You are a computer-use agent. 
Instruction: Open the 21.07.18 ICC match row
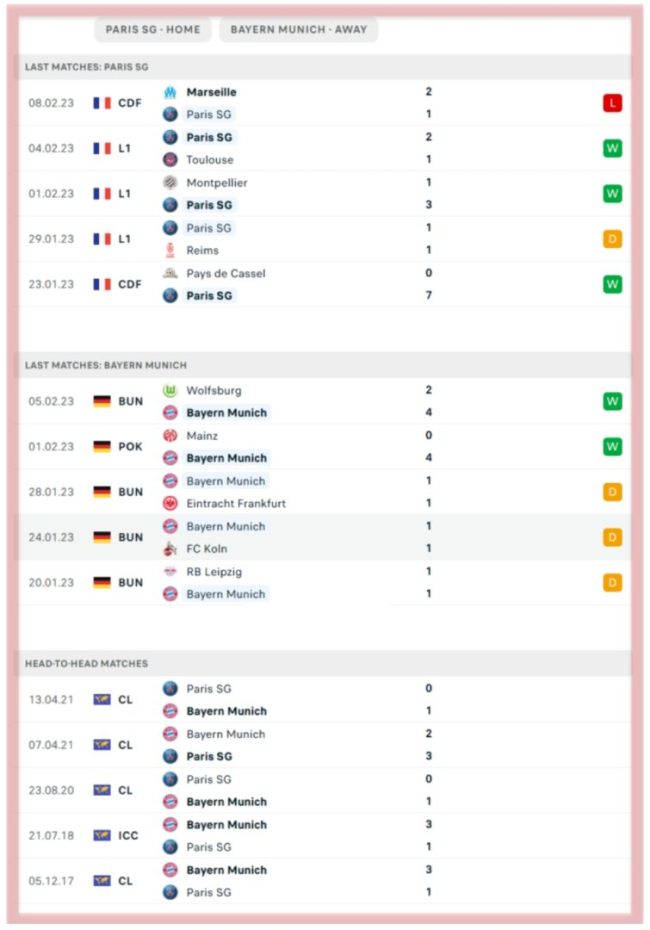(x=325, y=836)
